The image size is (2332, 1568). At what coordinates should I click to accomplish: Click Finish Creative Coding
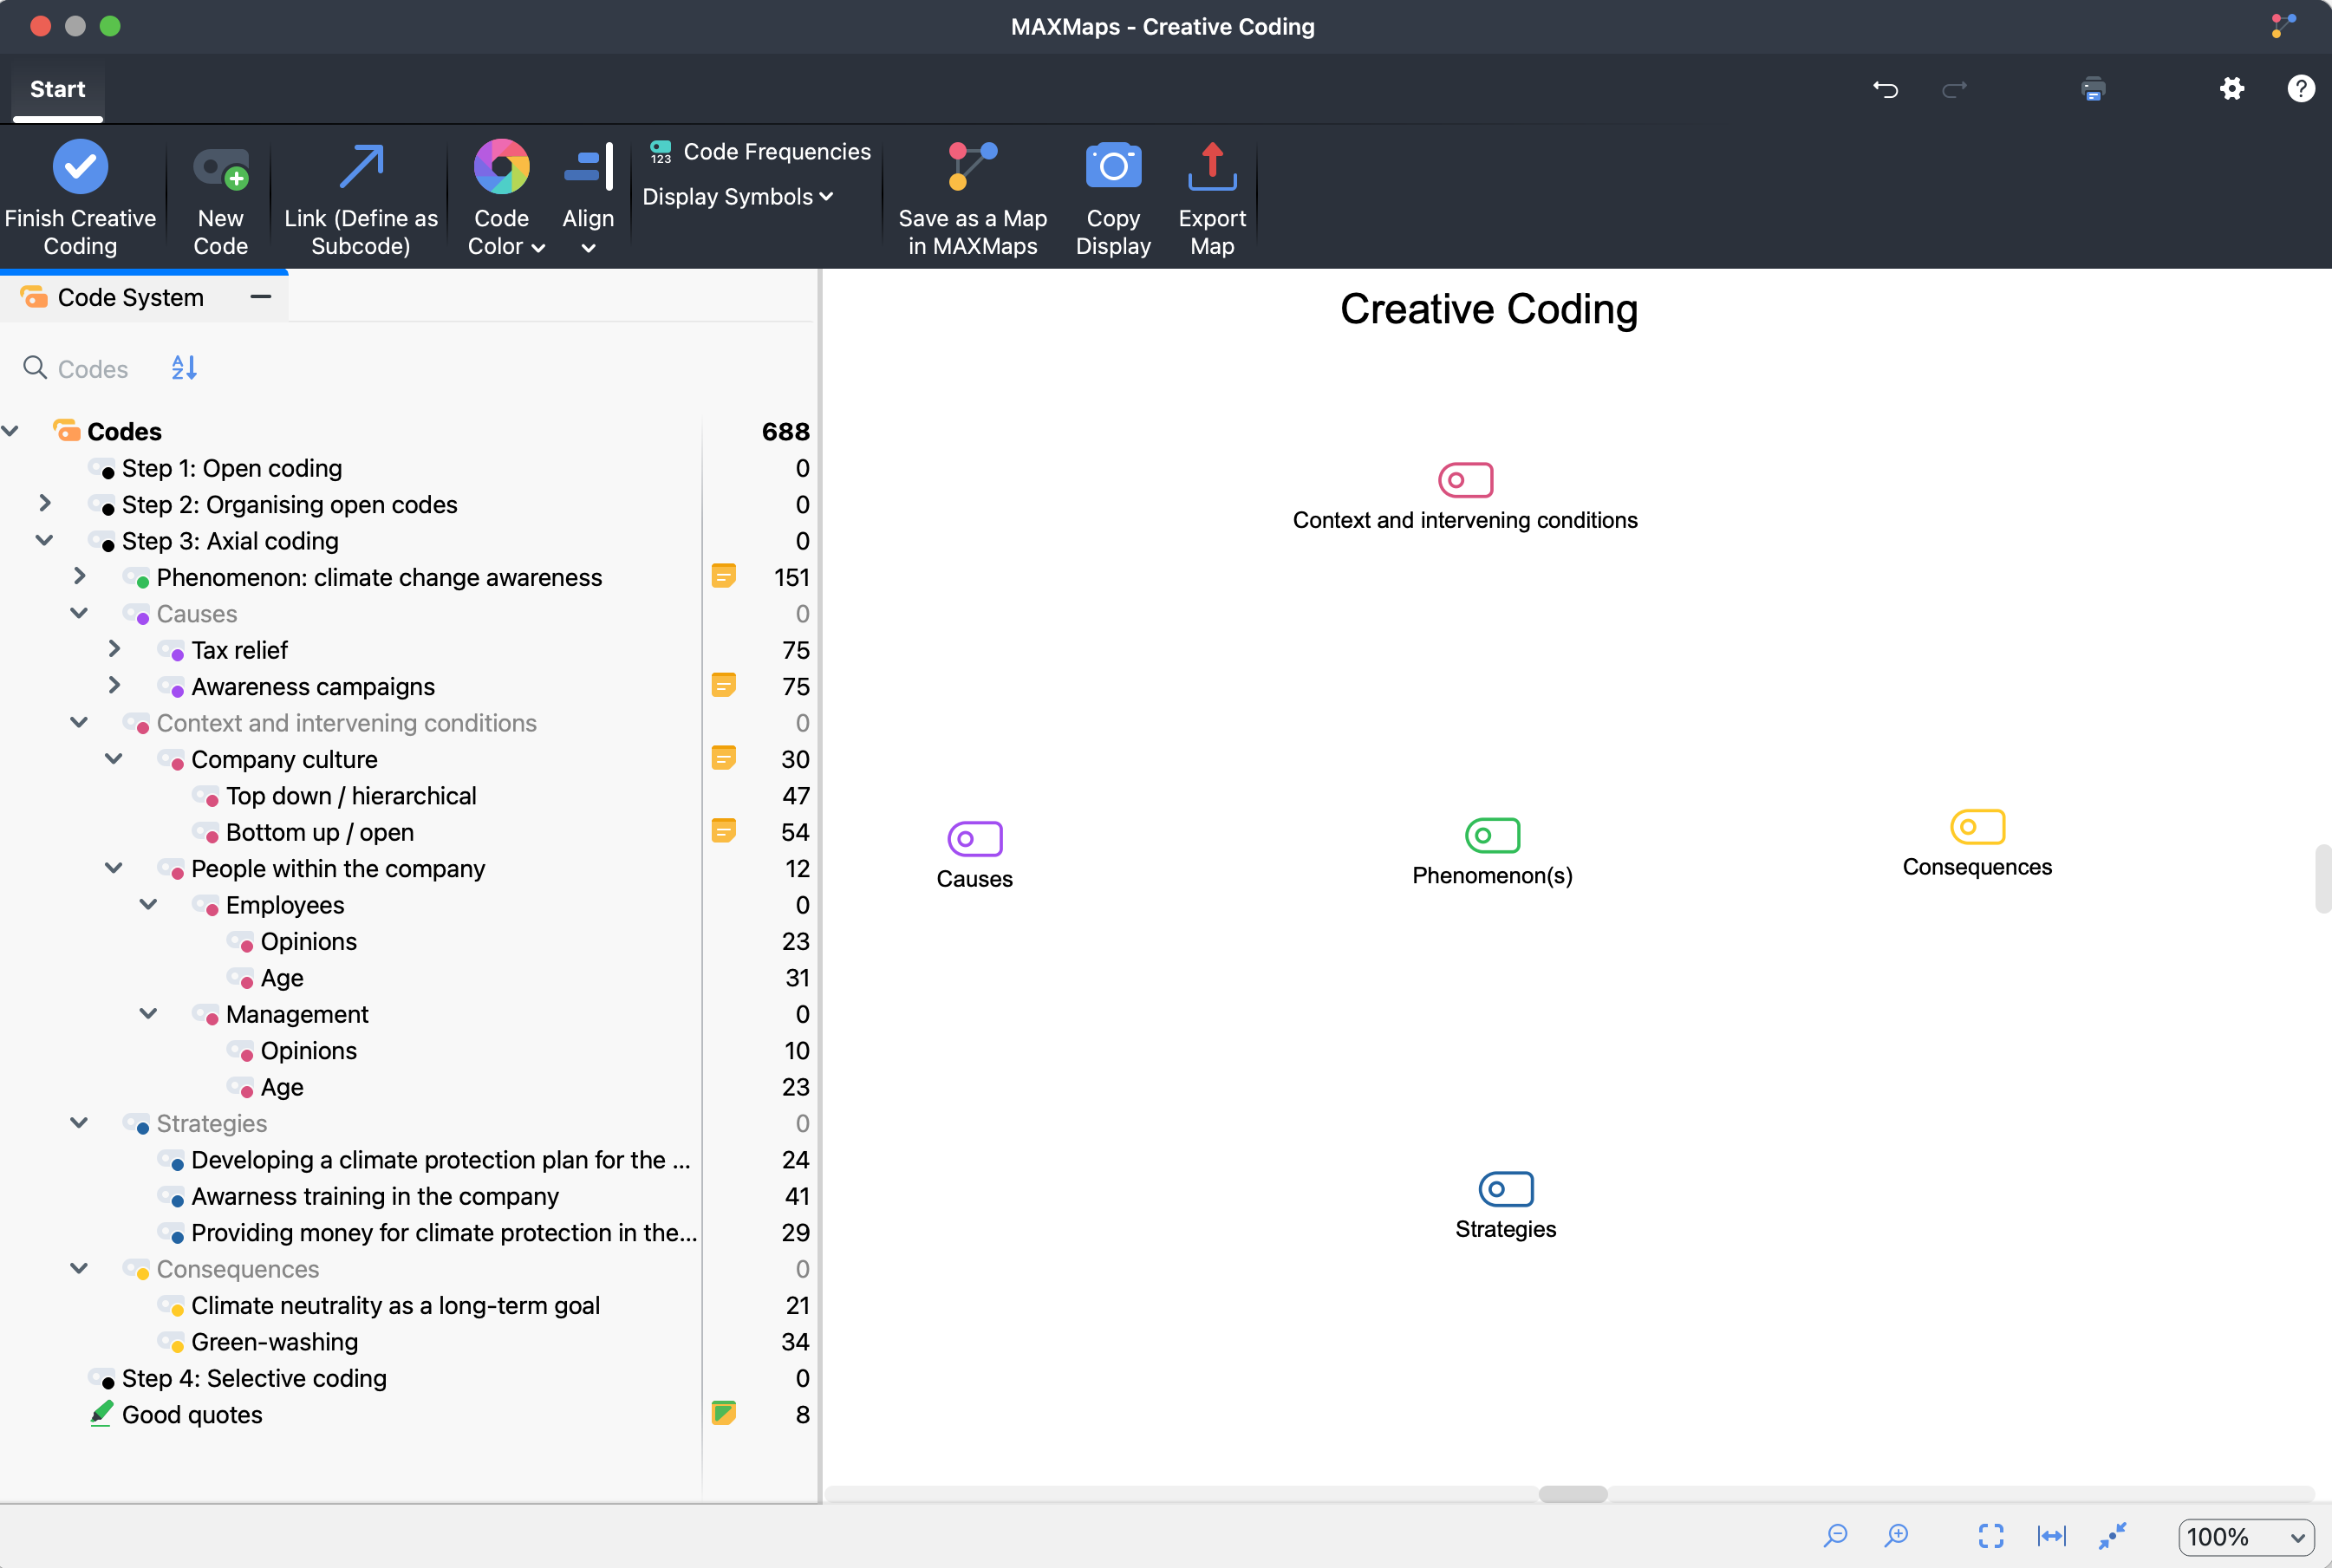click(x=80, y=196)
